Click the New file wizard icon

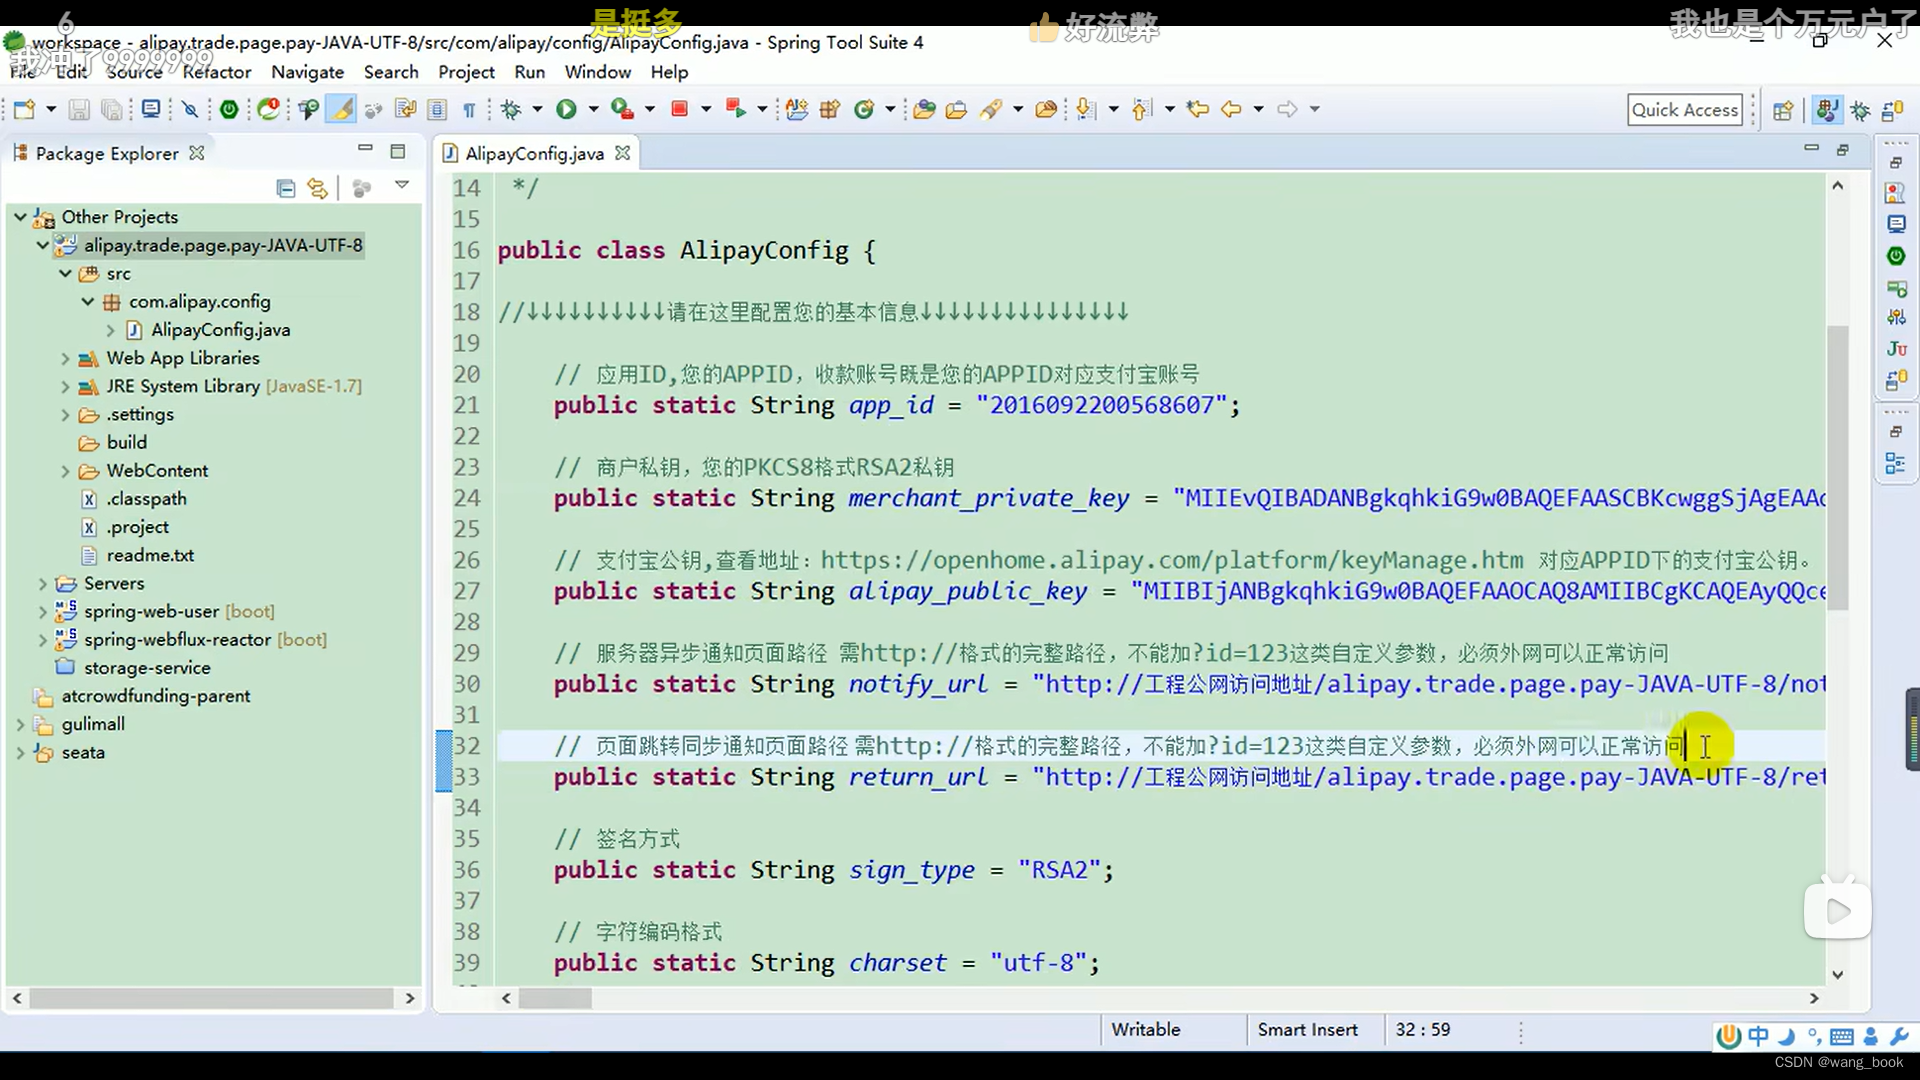tap(24, 109)
